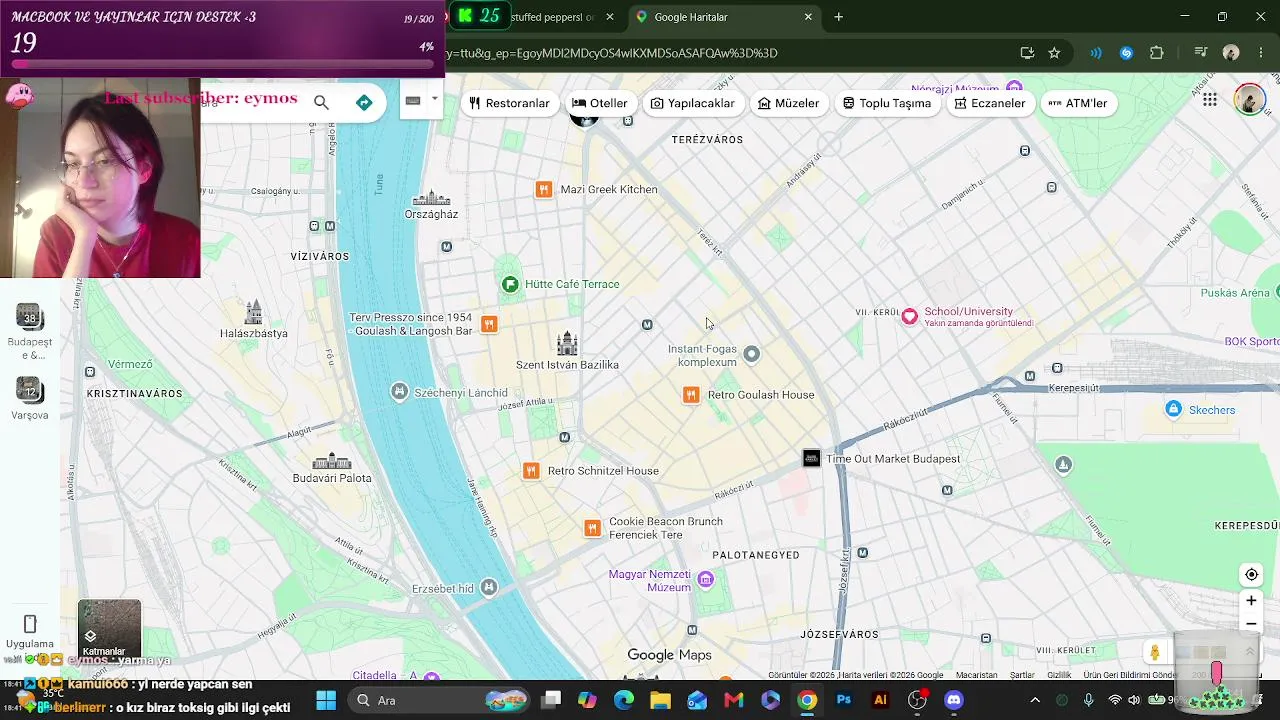Switch to the Google Haritalar tab

[x=726, y=17]
